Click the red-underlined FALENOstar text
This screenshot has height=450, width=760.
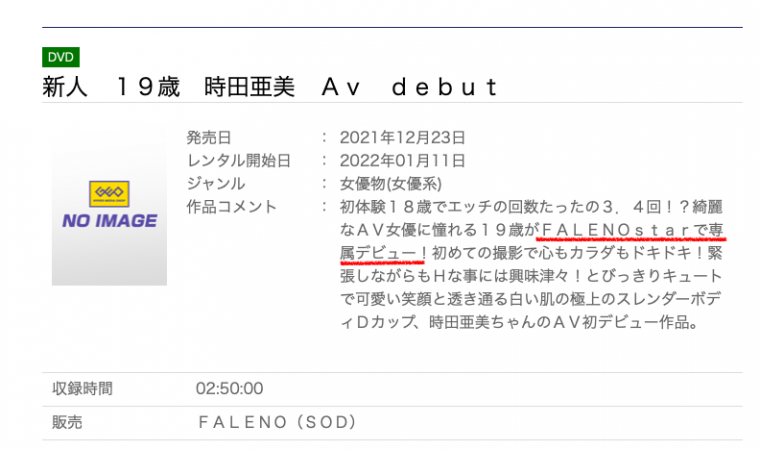(x=616, y=230)
